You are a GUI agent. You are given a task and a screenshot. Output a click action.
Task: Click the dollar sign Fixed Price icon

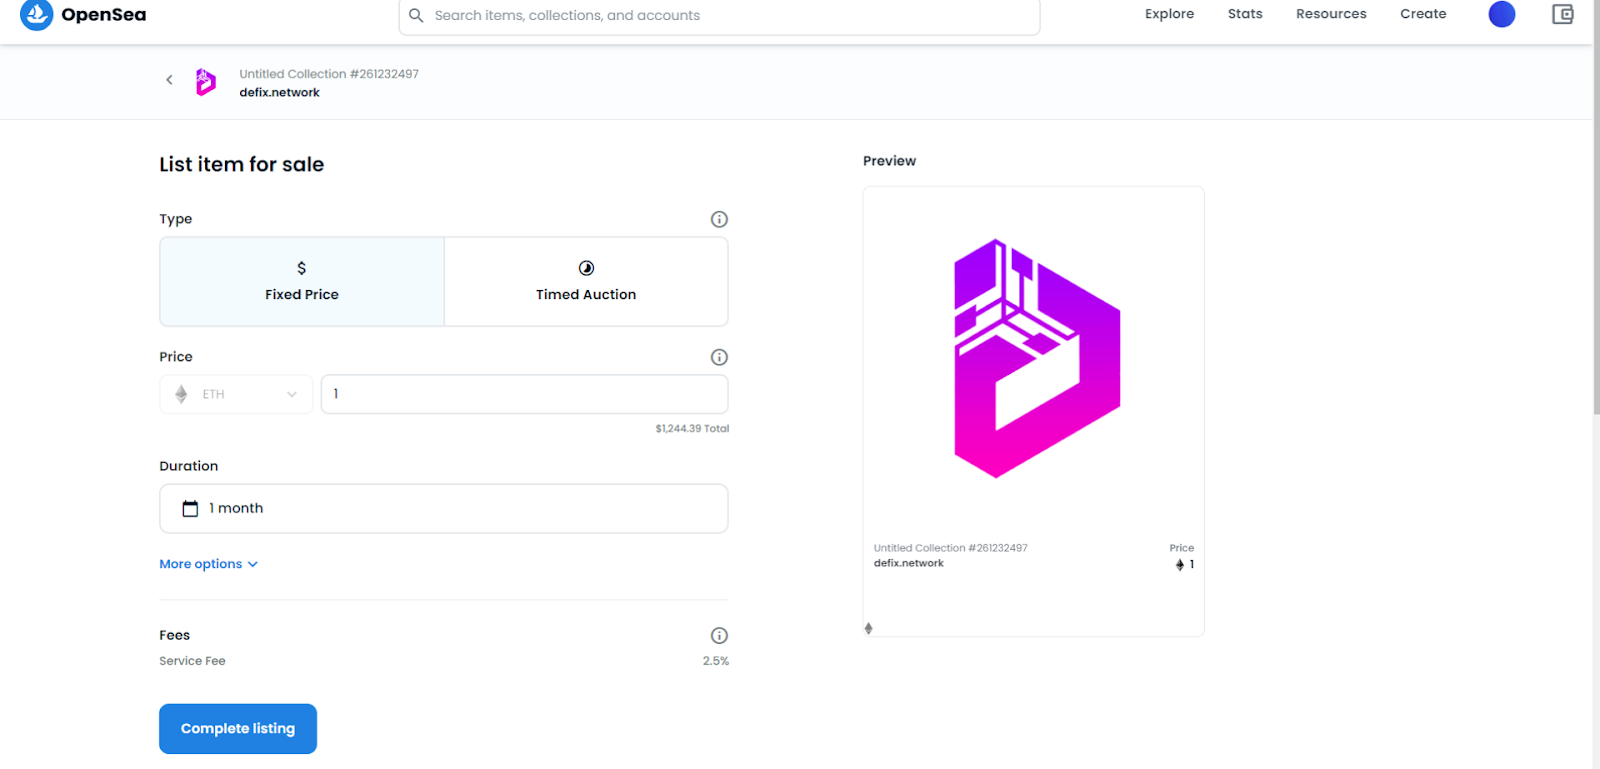(x=301, y=268)
